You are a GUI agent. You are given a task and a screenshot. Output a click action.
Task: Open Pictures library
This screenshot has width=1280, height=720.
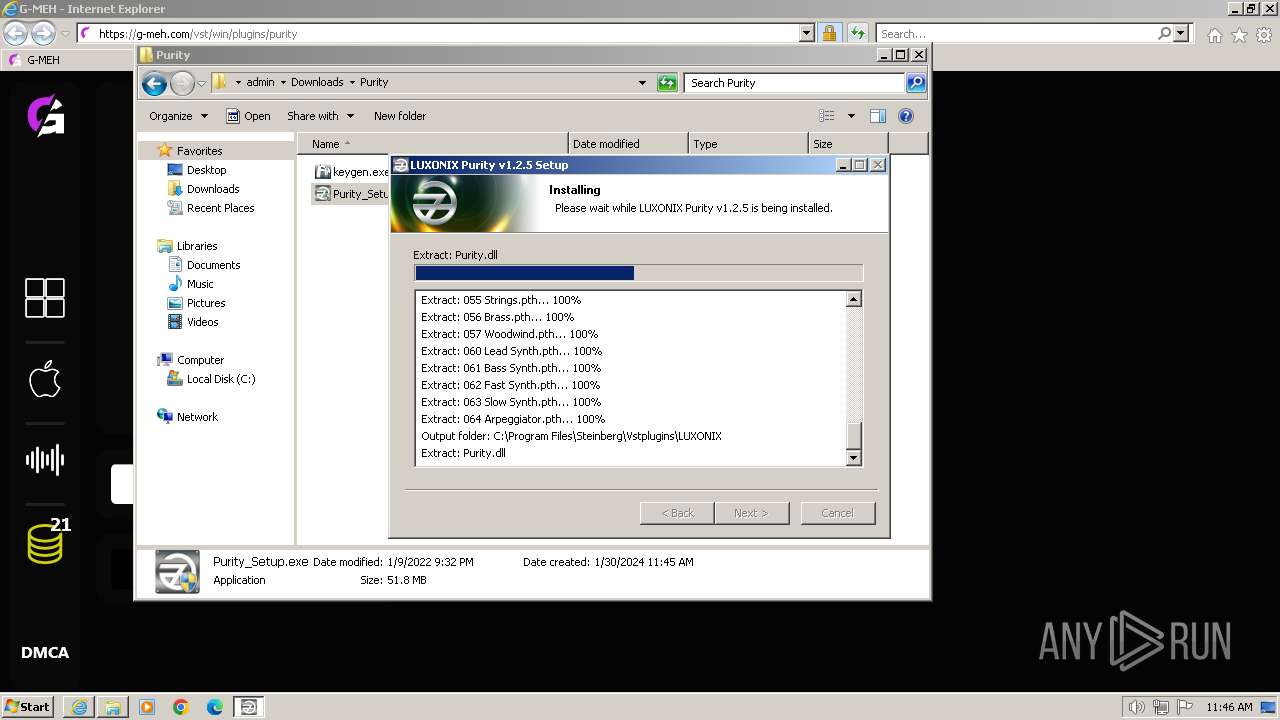coord(206,303)
